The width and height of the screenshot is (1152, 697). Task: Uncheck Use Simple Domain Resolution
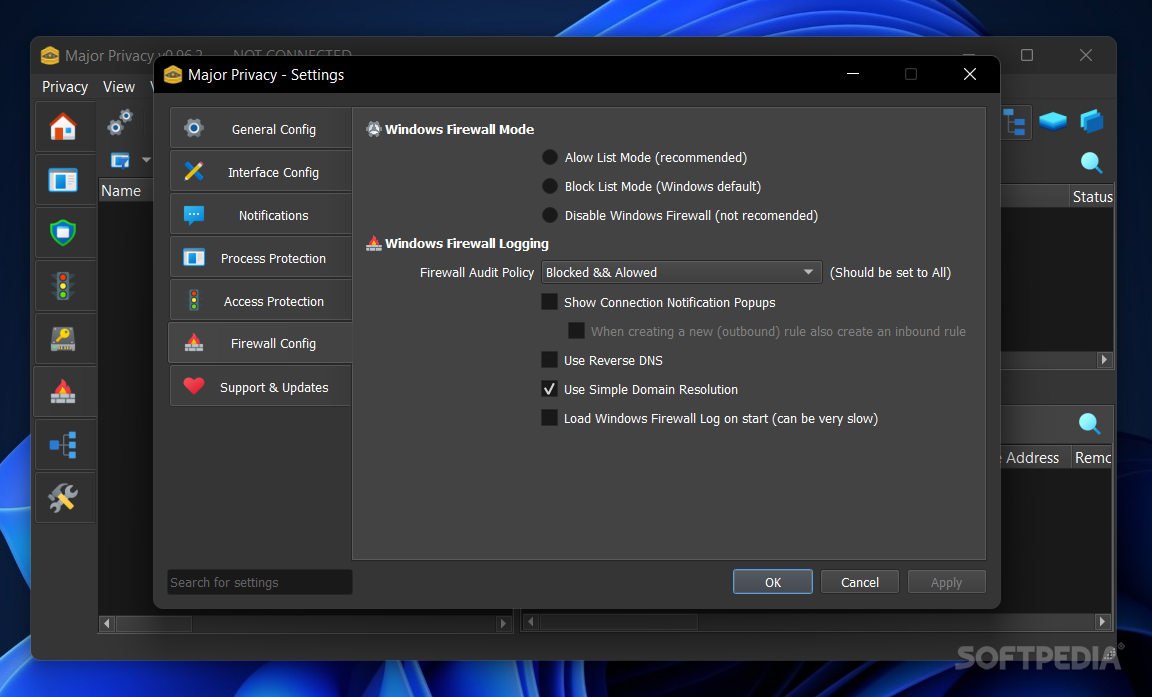pos(549,389)
